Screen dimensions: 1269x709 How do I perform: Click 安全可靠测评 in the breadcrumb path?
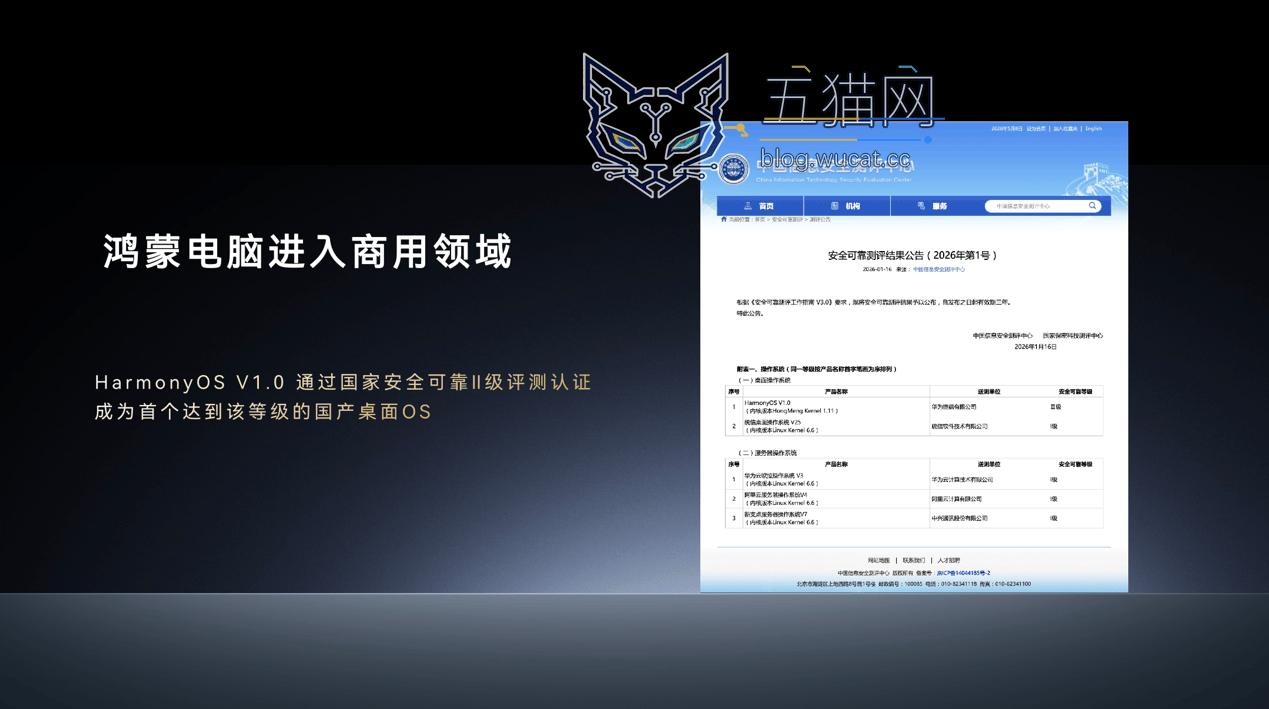(x=787, y=219)
